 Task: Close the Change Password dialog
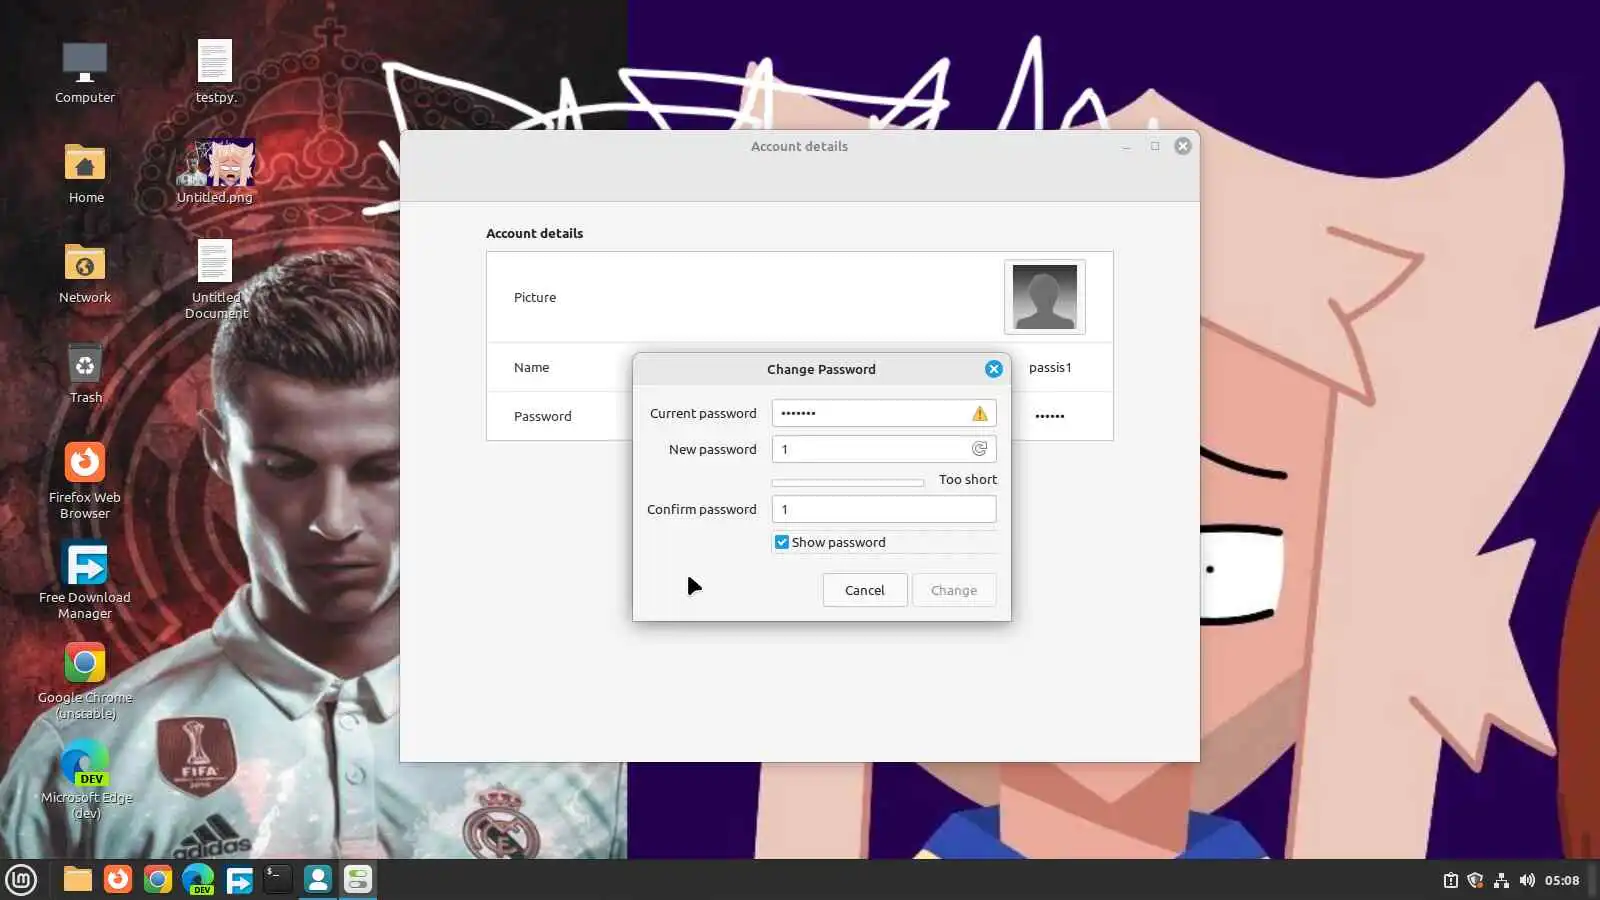pos(994,369)
